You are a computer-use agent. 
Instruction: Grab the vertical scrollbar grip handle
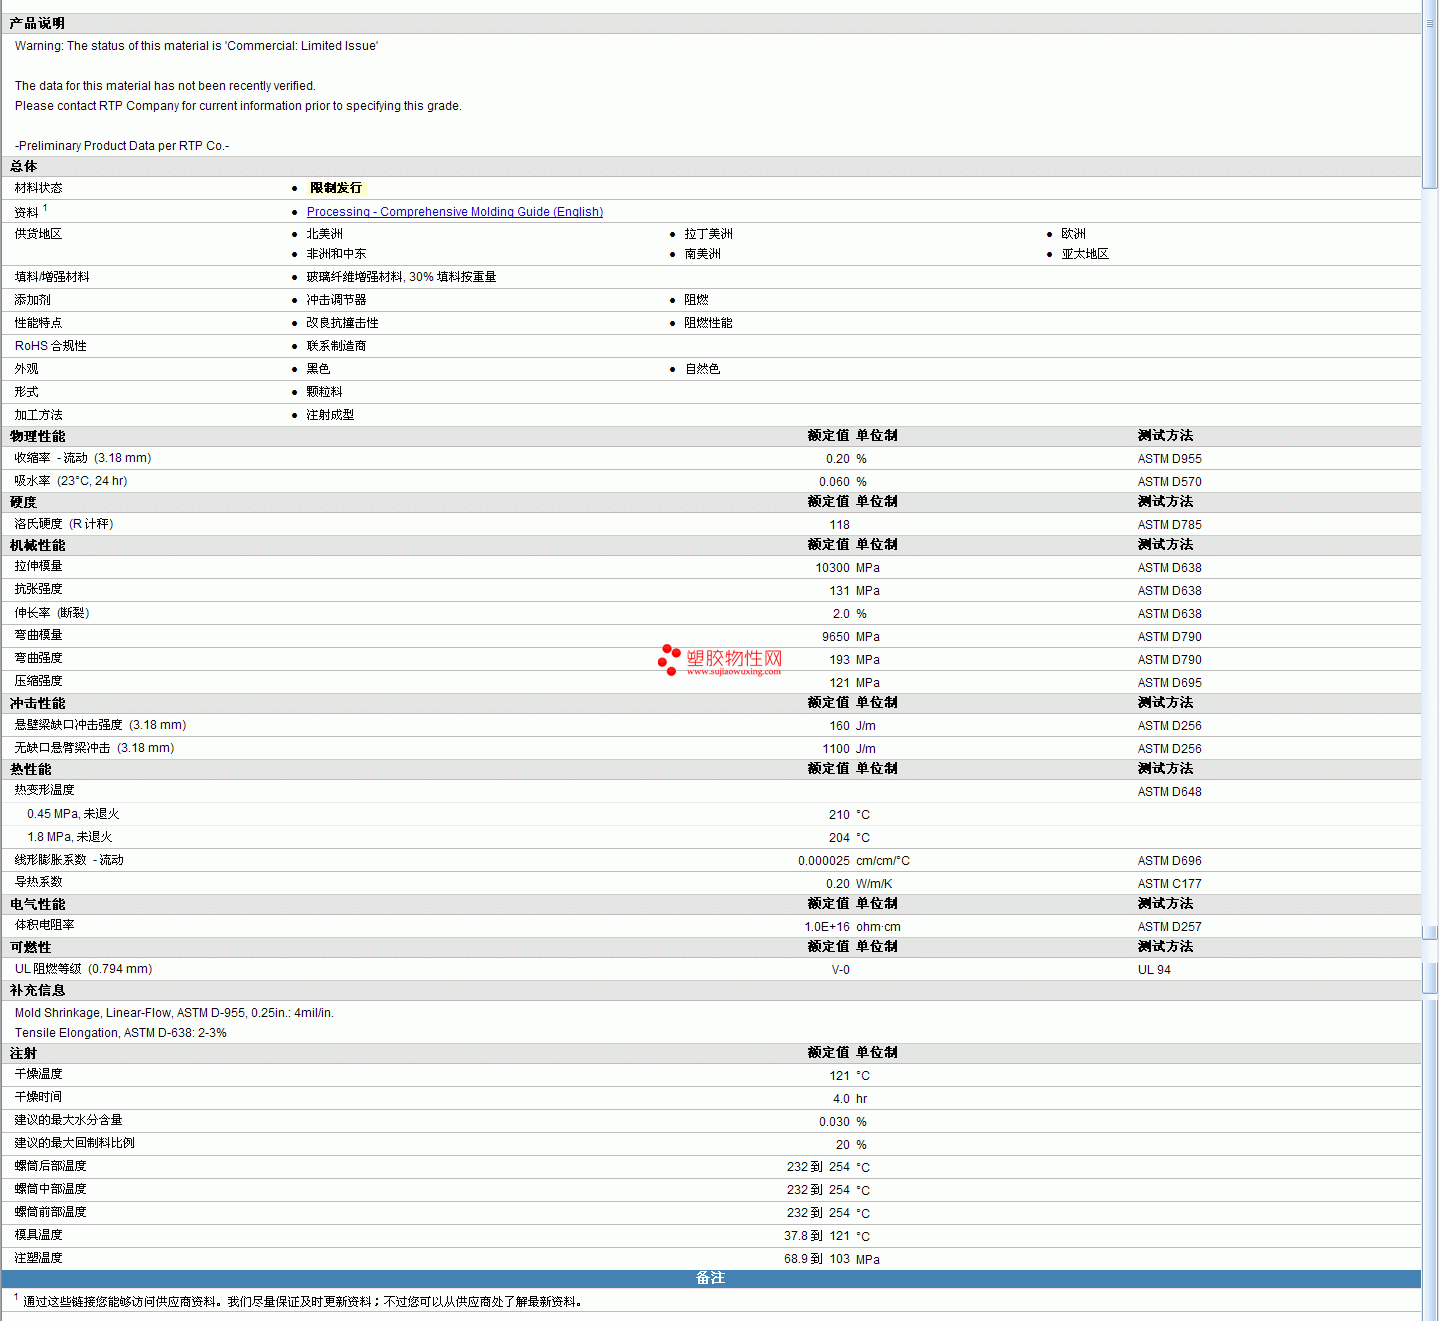[1430, 23]
